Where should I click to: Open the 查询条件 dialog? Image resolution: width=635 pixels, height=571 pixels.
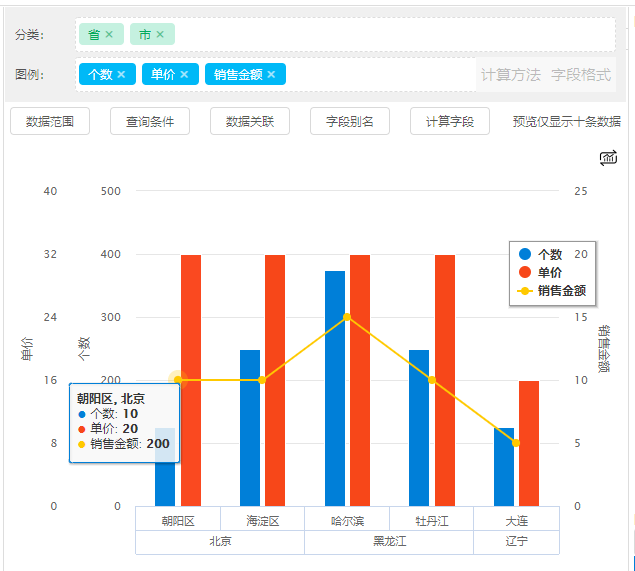tap(150, 121)
